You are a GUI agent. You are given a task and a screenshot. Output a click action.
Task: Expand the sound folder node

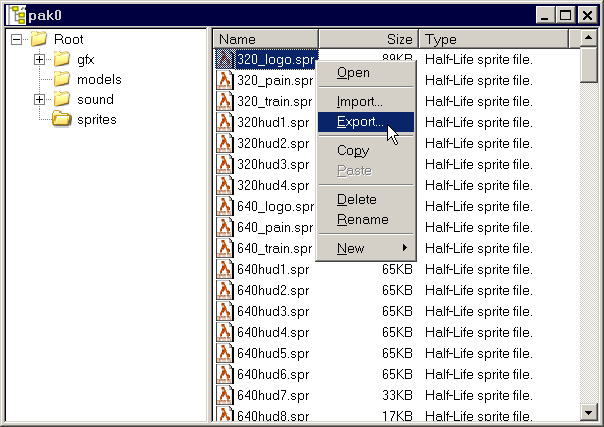click(40, 100)
